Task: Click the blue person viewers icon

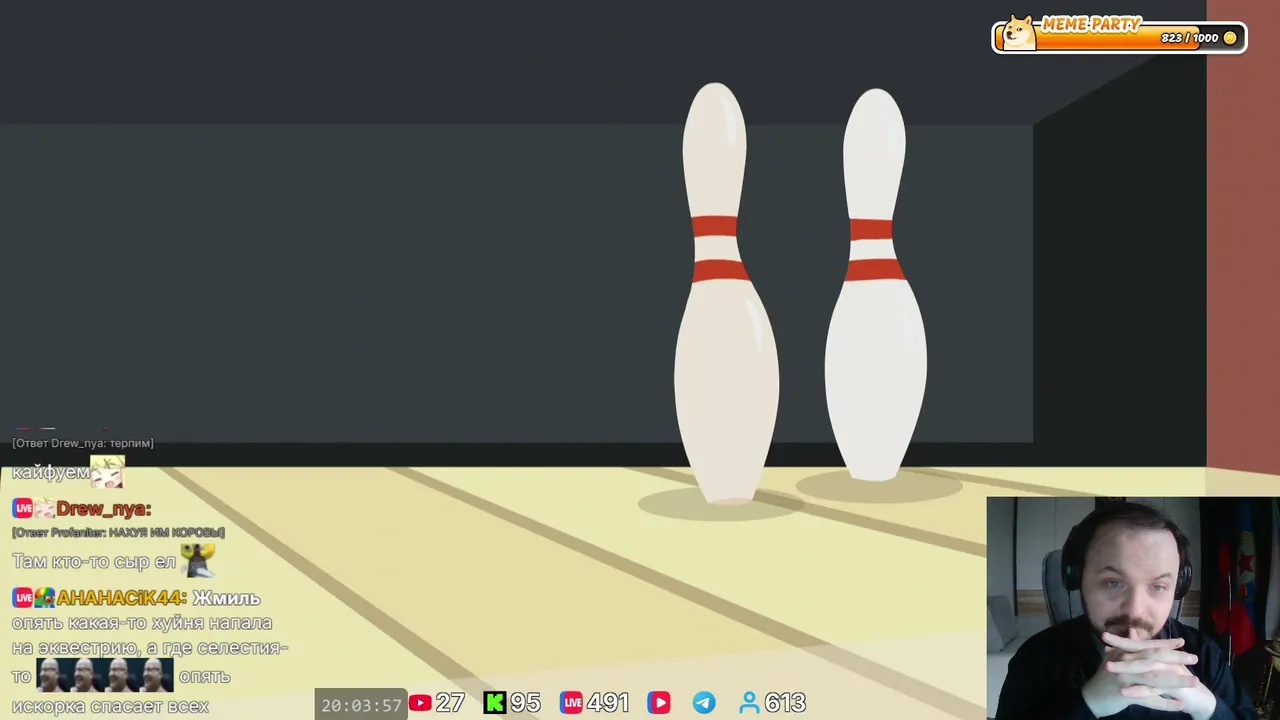Action: click(x=749, y=703)
